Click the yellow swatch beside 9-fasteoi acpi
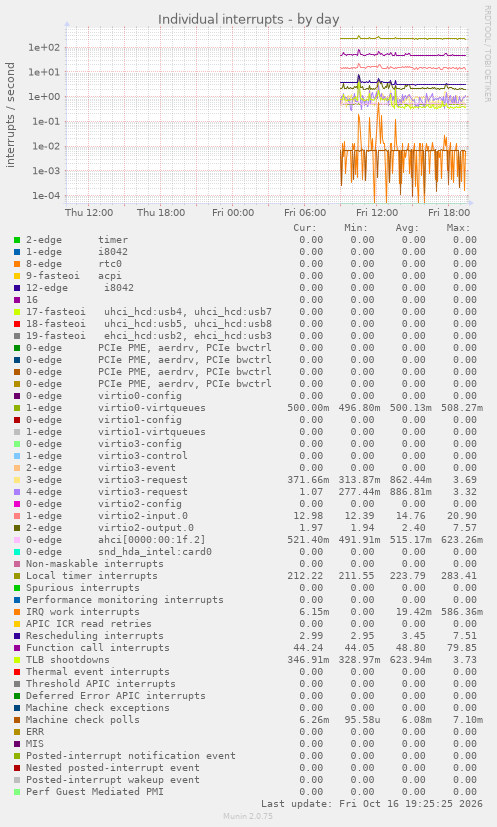This screenshot has height=827, width=497. tap(17, 276)
